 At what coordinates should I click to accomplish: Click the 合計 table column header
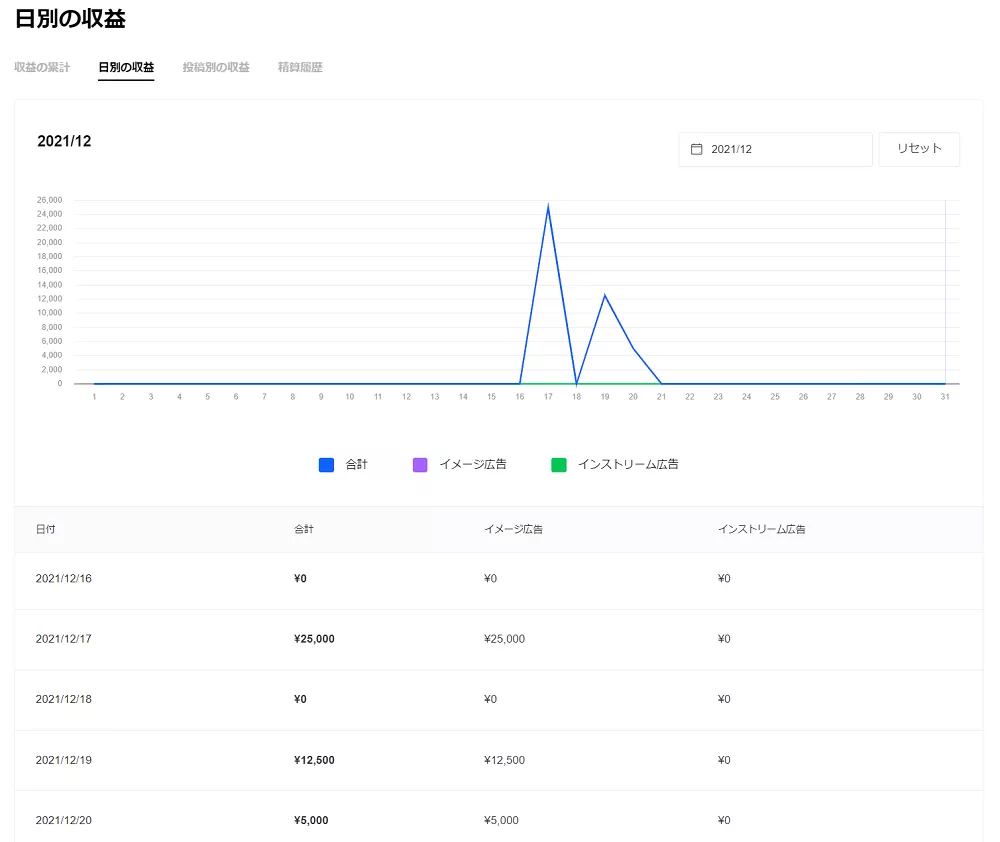tap(304, 529)
